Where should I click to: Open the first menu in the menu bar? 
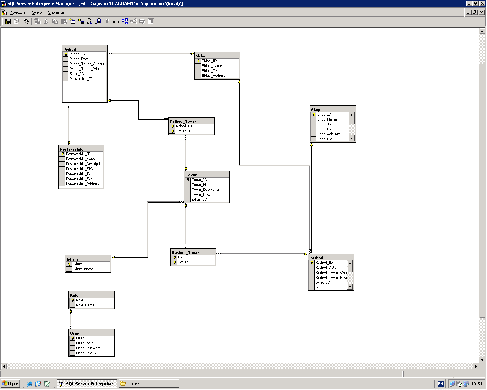(x=17, y=13)
